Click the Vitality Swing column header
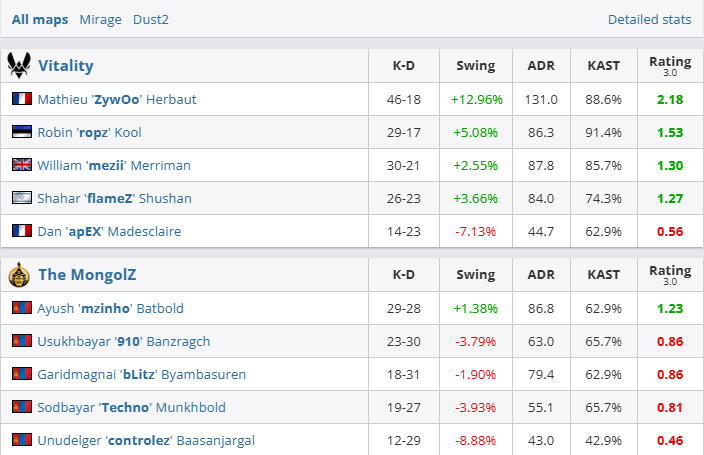 475,66
